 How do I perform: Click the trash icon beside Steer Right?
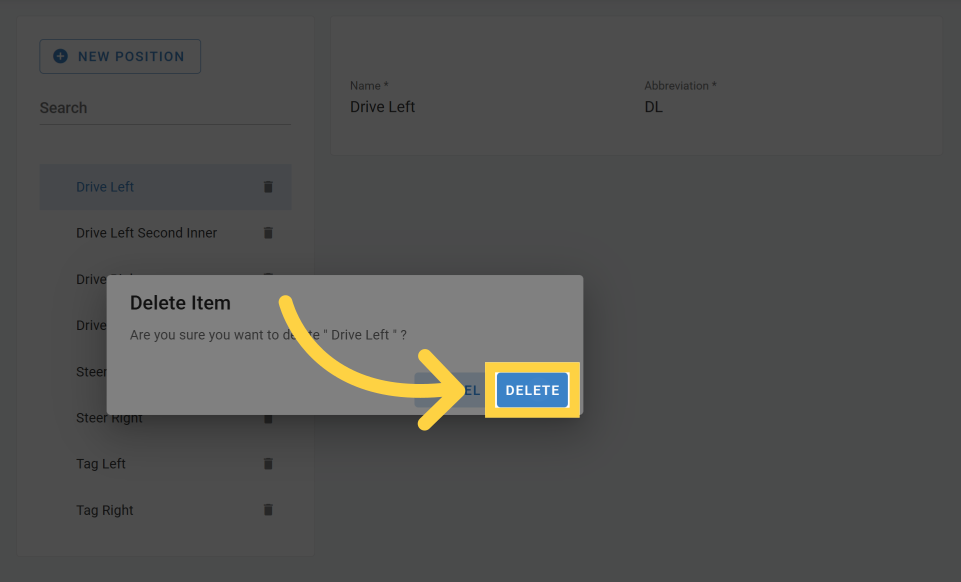click(268, 418)
